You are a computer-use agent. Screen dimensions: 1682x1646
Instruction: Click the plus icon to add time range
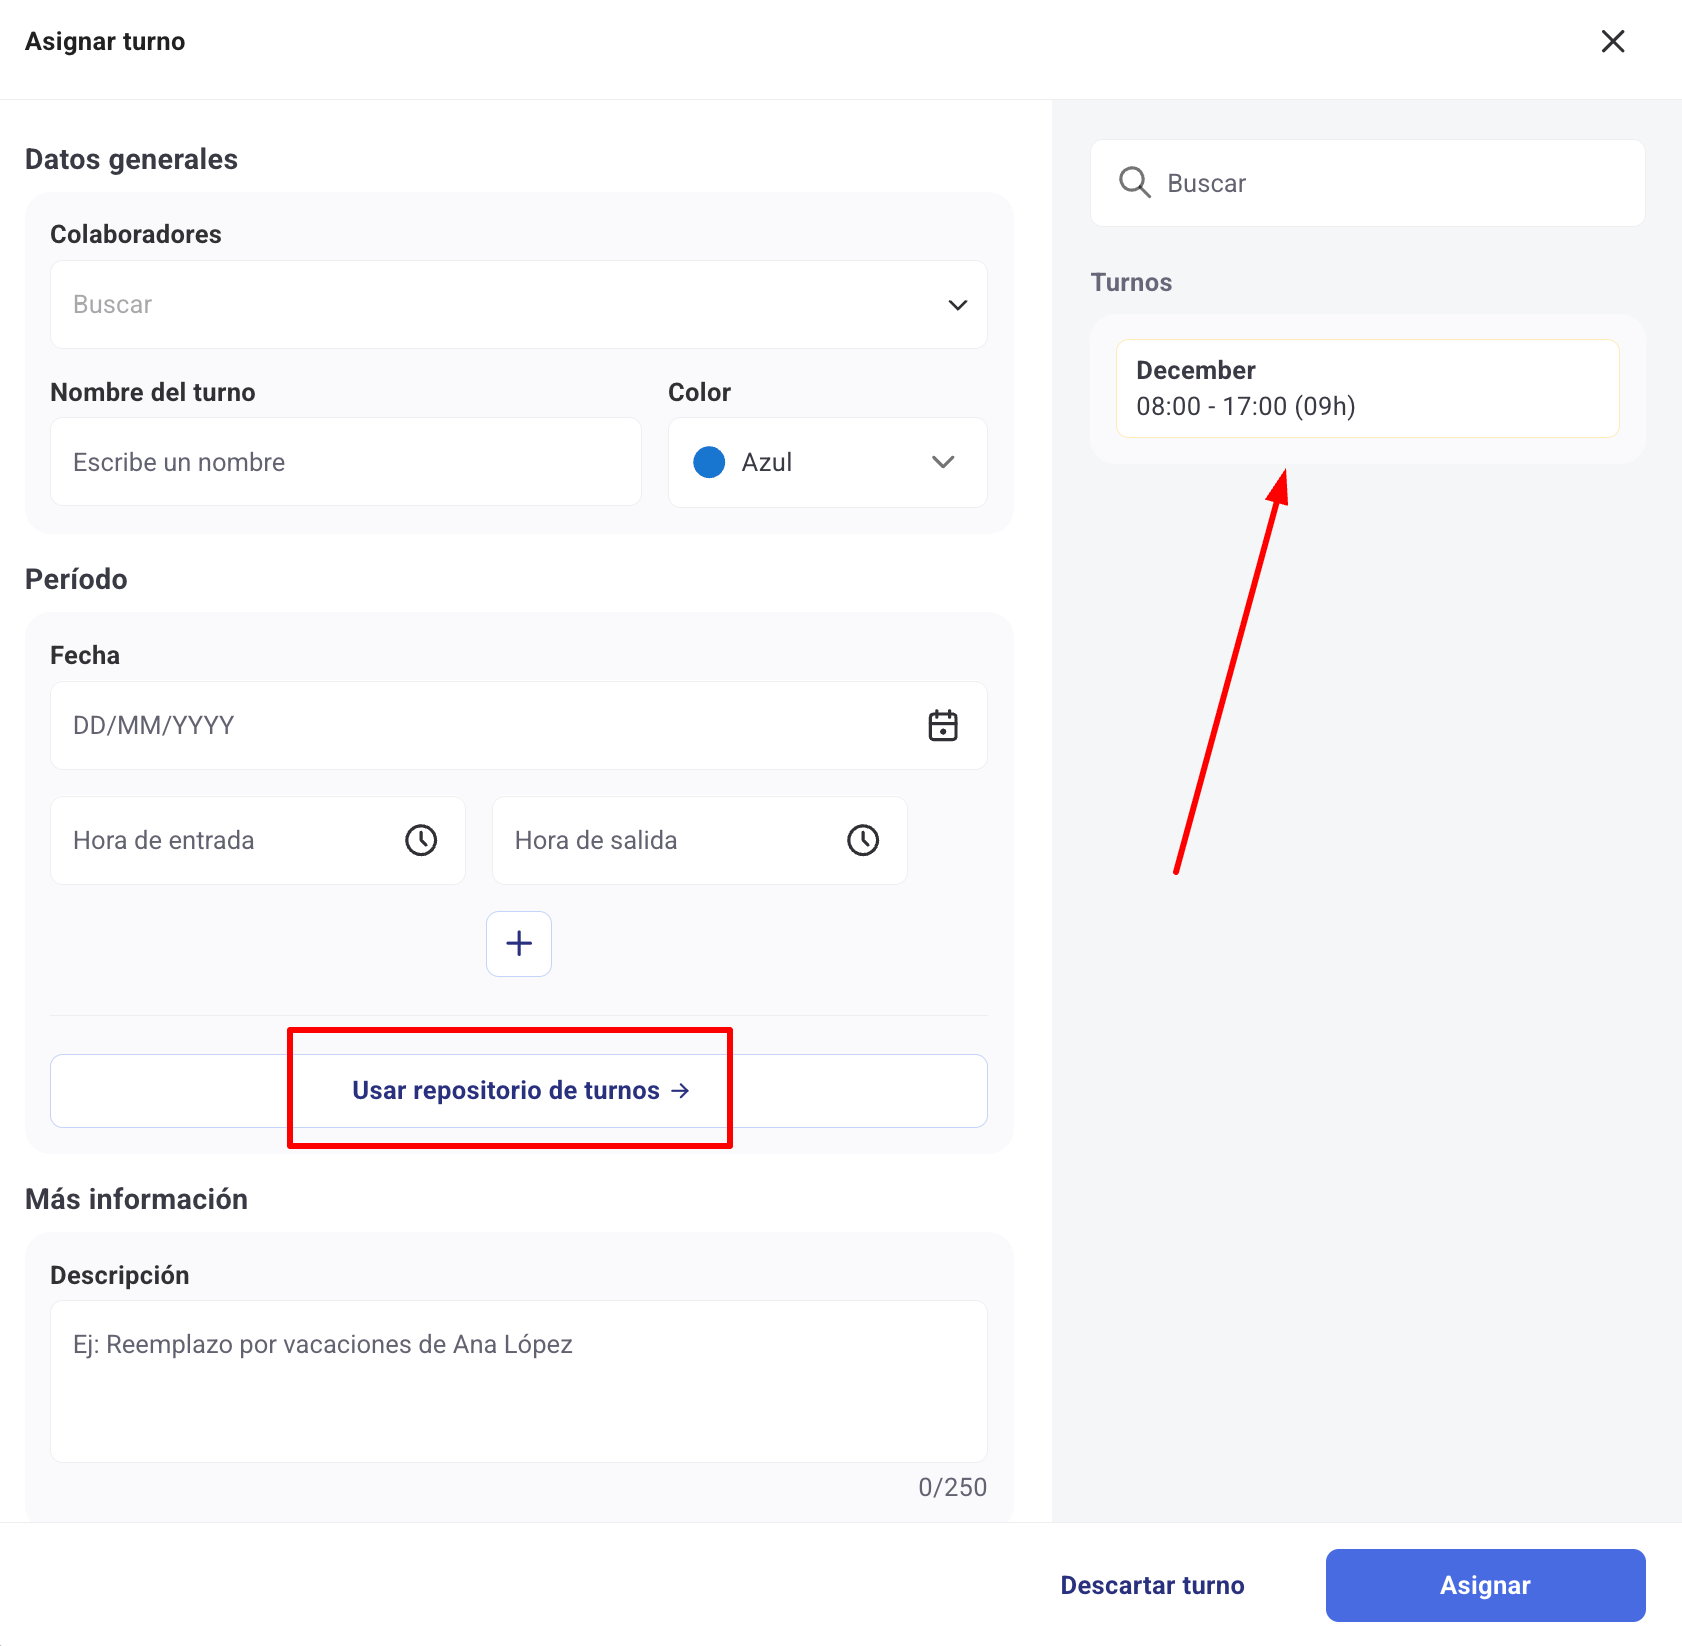519,944
